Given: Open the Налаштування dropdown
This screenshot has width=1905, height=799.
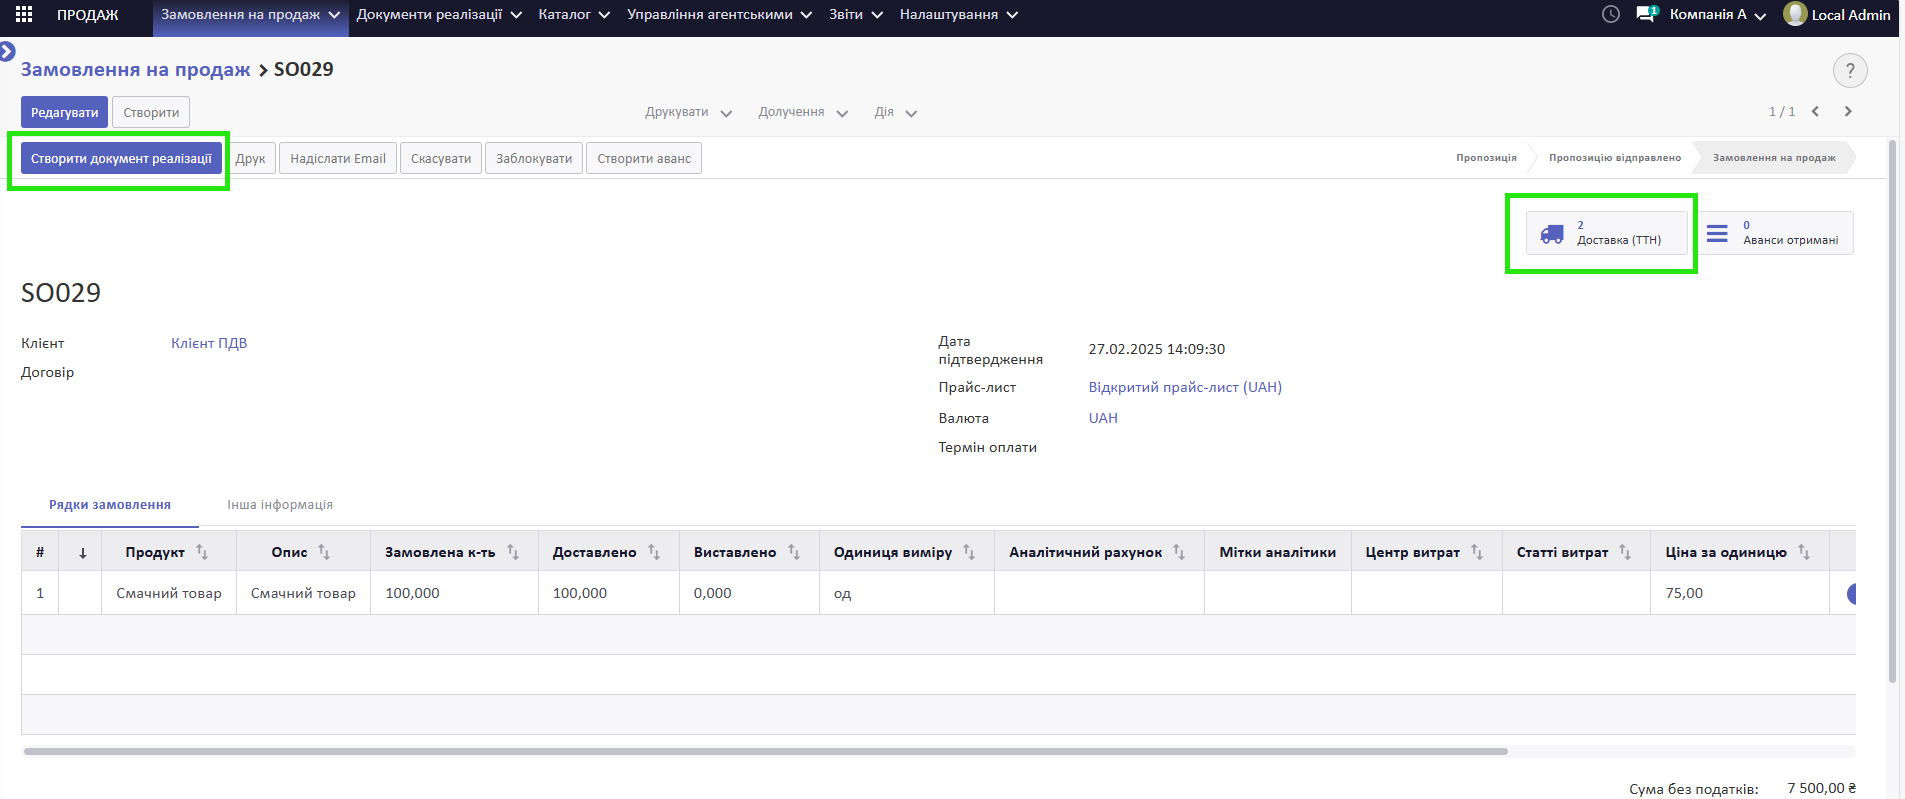Looking at the screenshot, I should point(958,15).
